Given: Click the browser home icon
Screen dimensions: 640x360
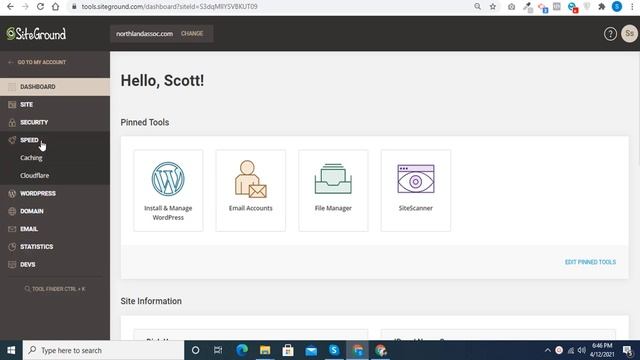Looking at the screenshot, I should click(x=56, y=7).
